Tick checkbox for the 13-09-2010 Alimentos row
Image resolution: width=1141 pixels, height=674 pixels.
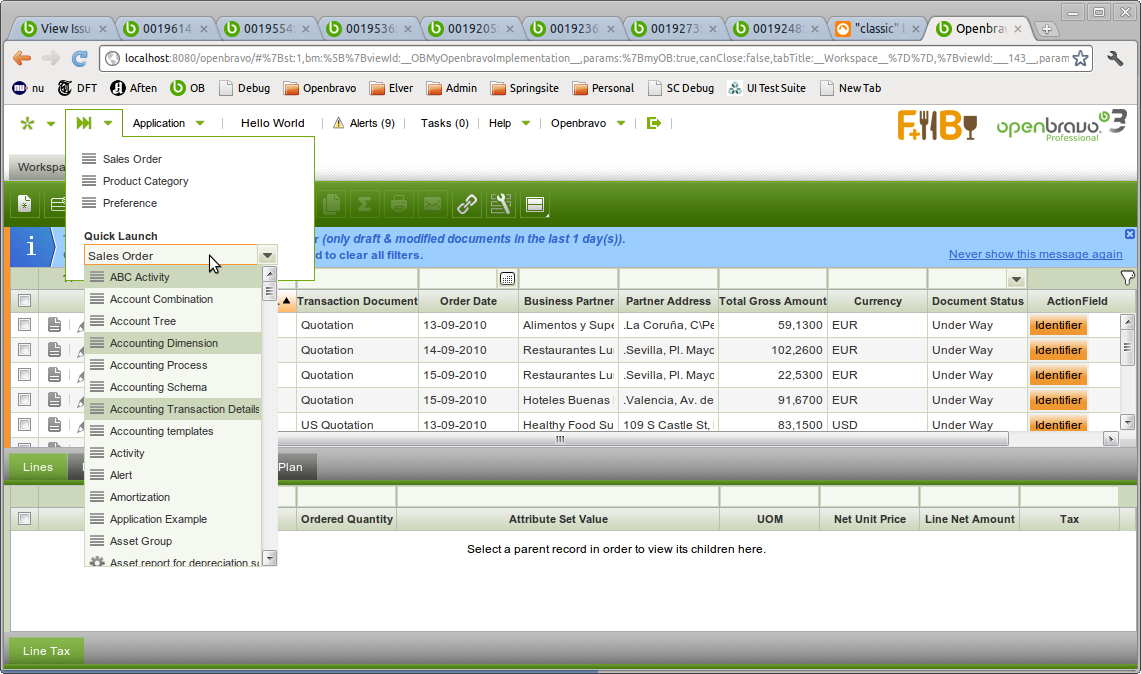tap(25, 325)
